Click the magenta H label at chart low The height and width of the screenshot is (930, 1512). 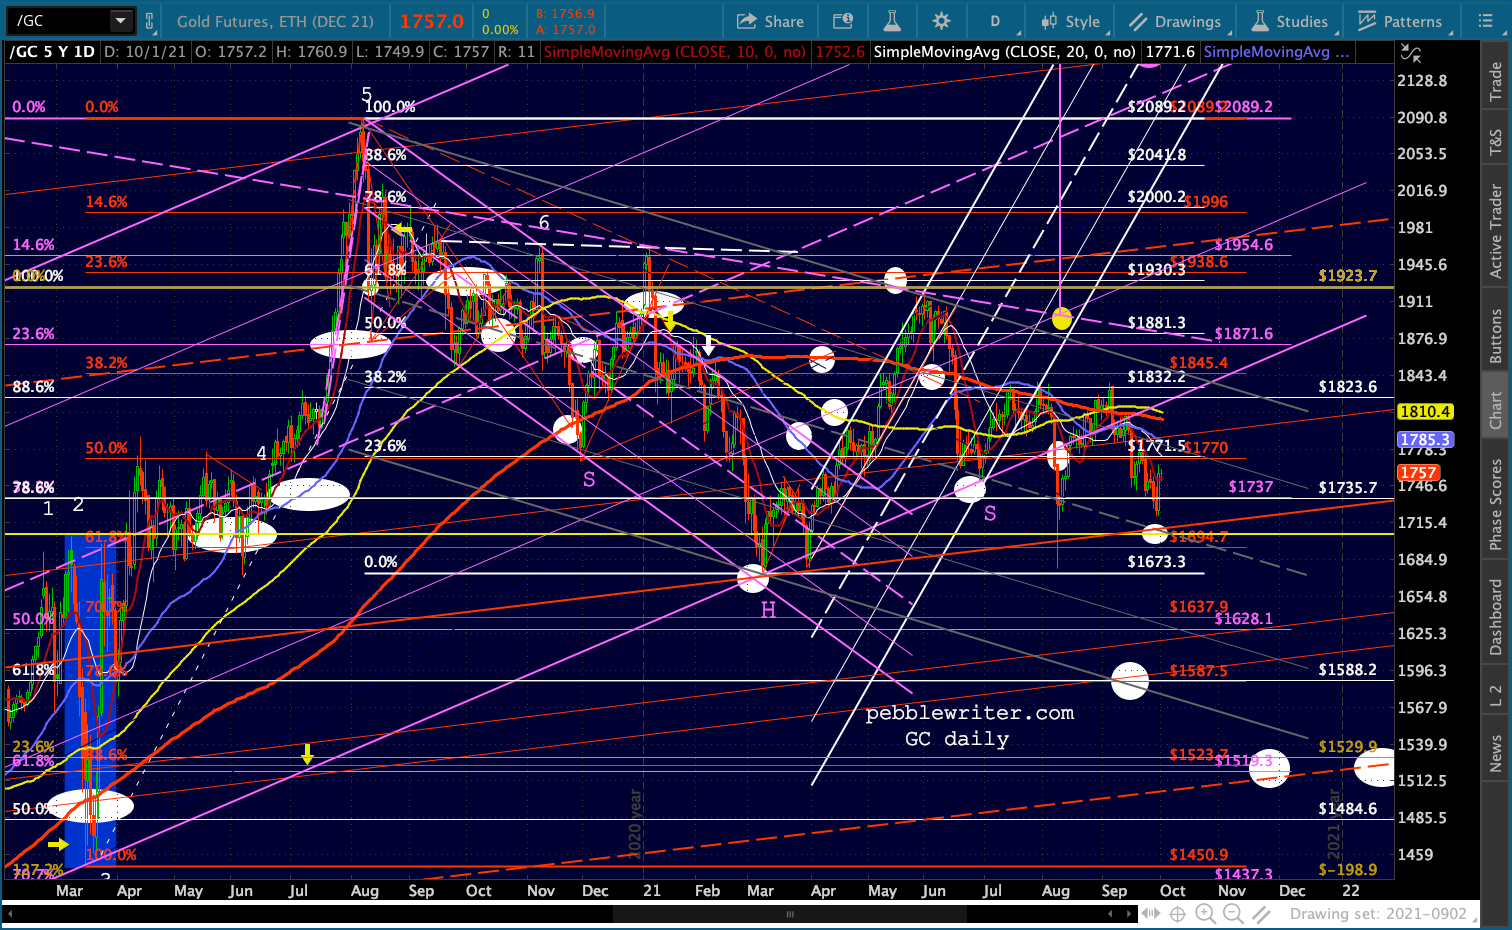pyautogui.click(x=768, y=610)
